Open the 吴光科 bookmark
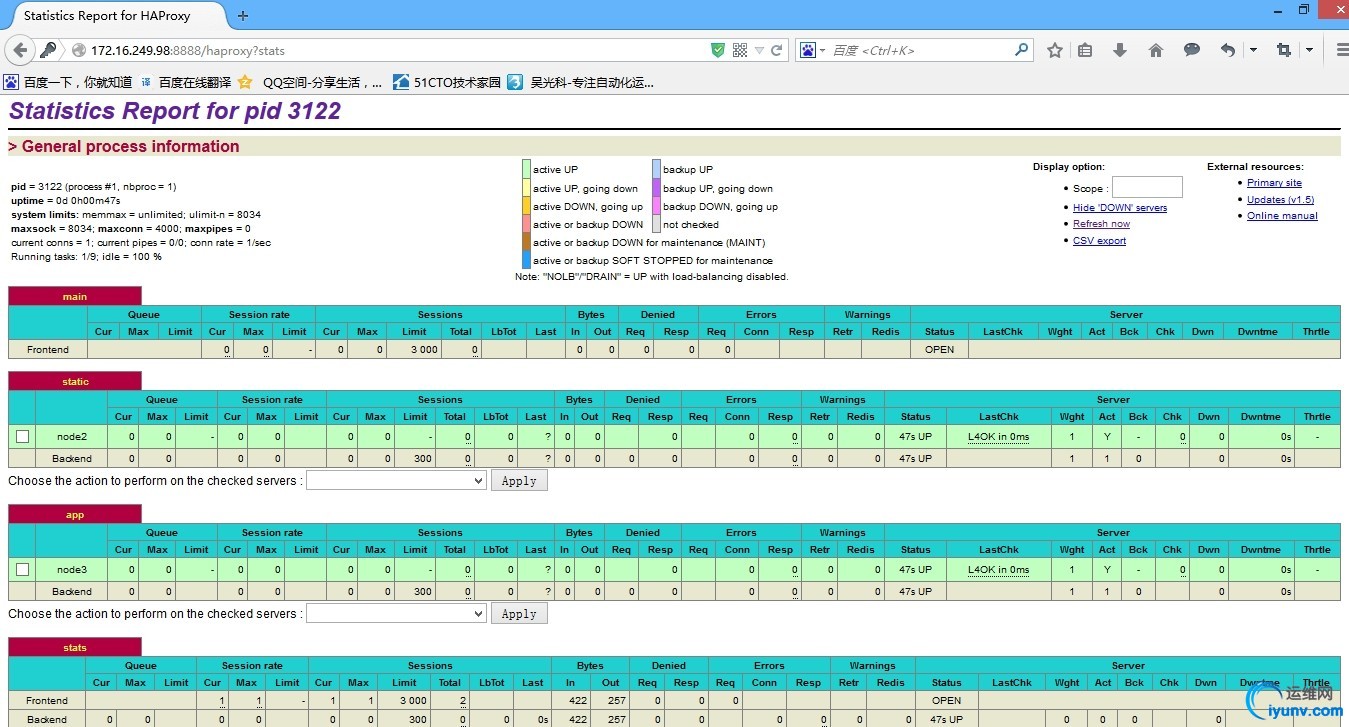 [581, 83]
